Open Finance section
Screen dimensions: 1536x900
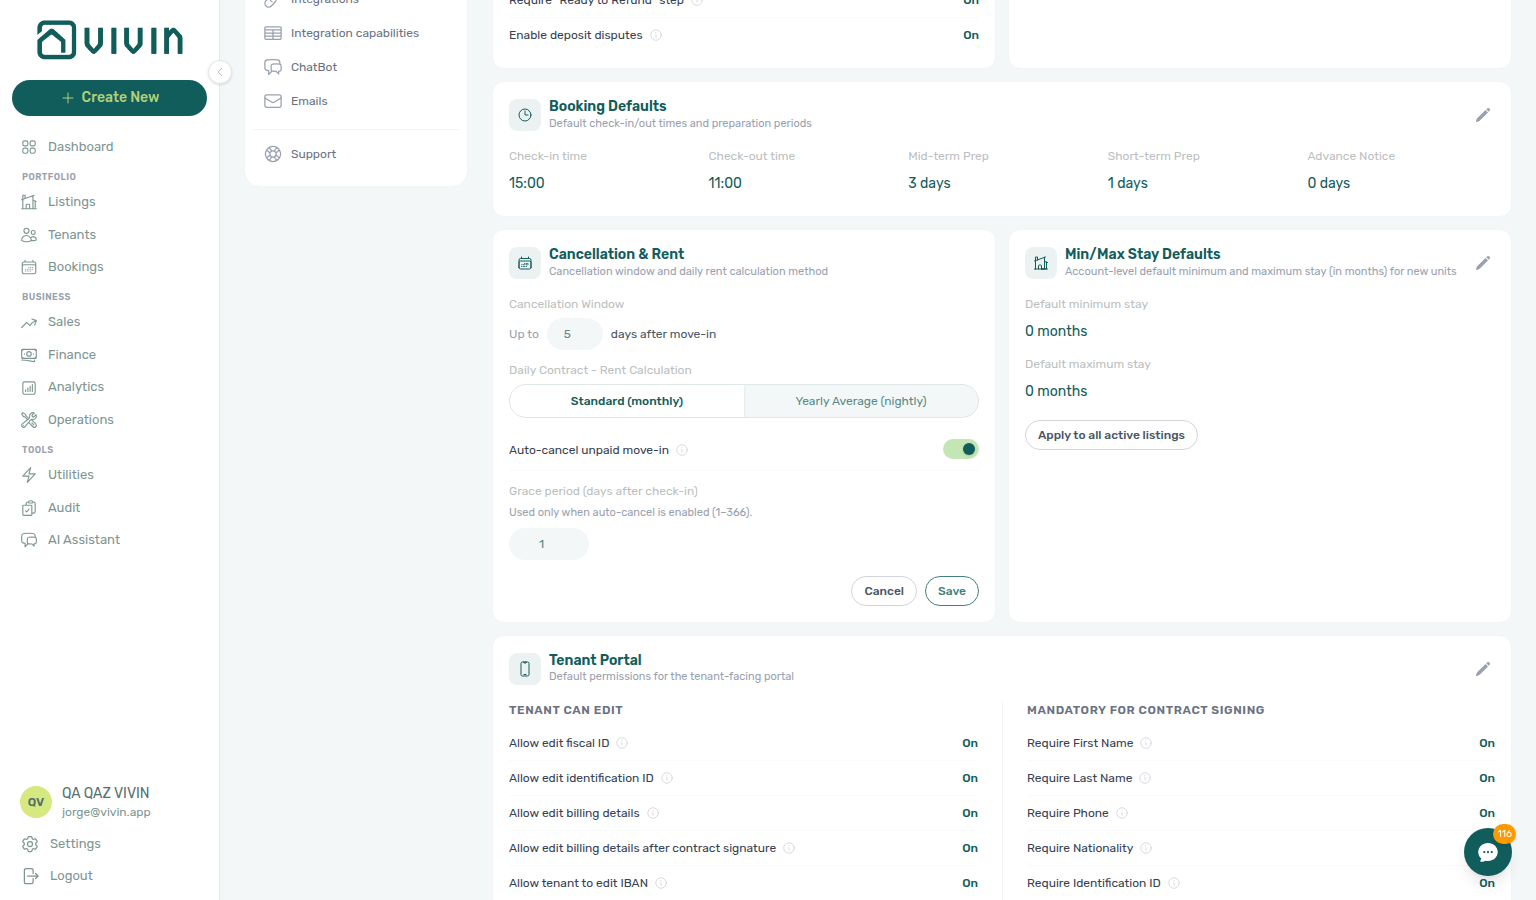[x=72, y=355]
